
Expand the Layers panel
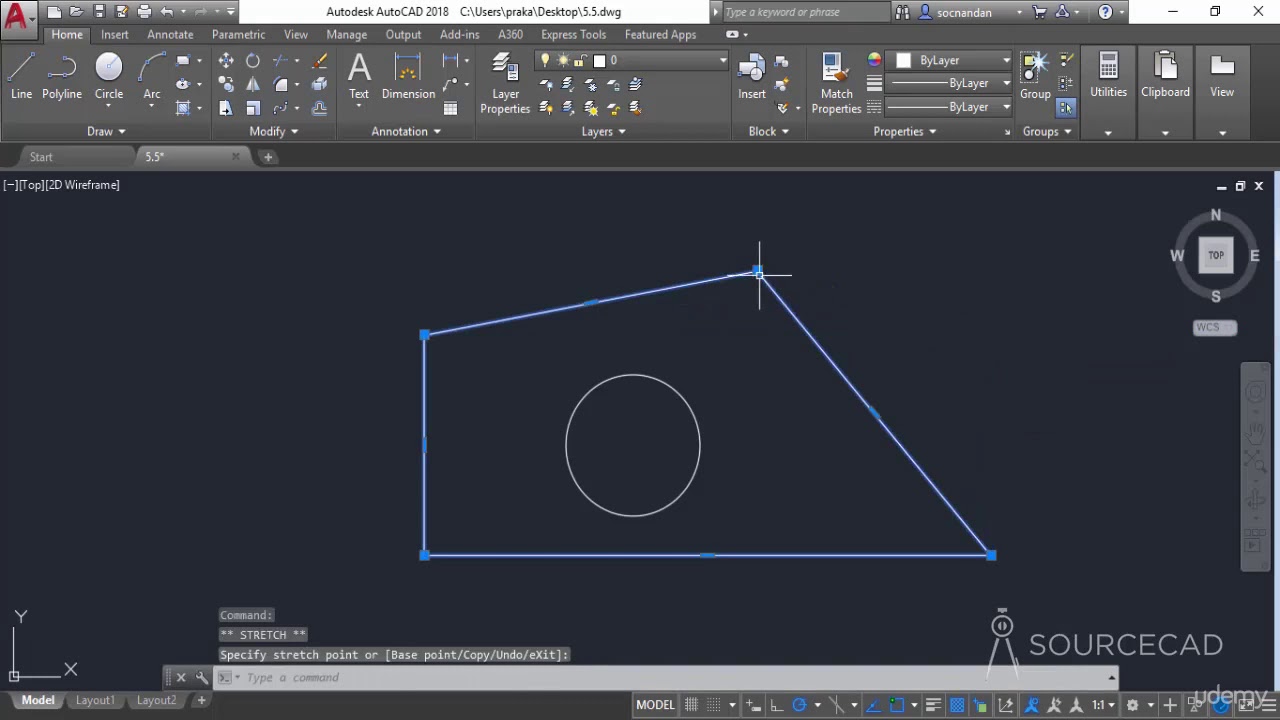pos(604,131)
